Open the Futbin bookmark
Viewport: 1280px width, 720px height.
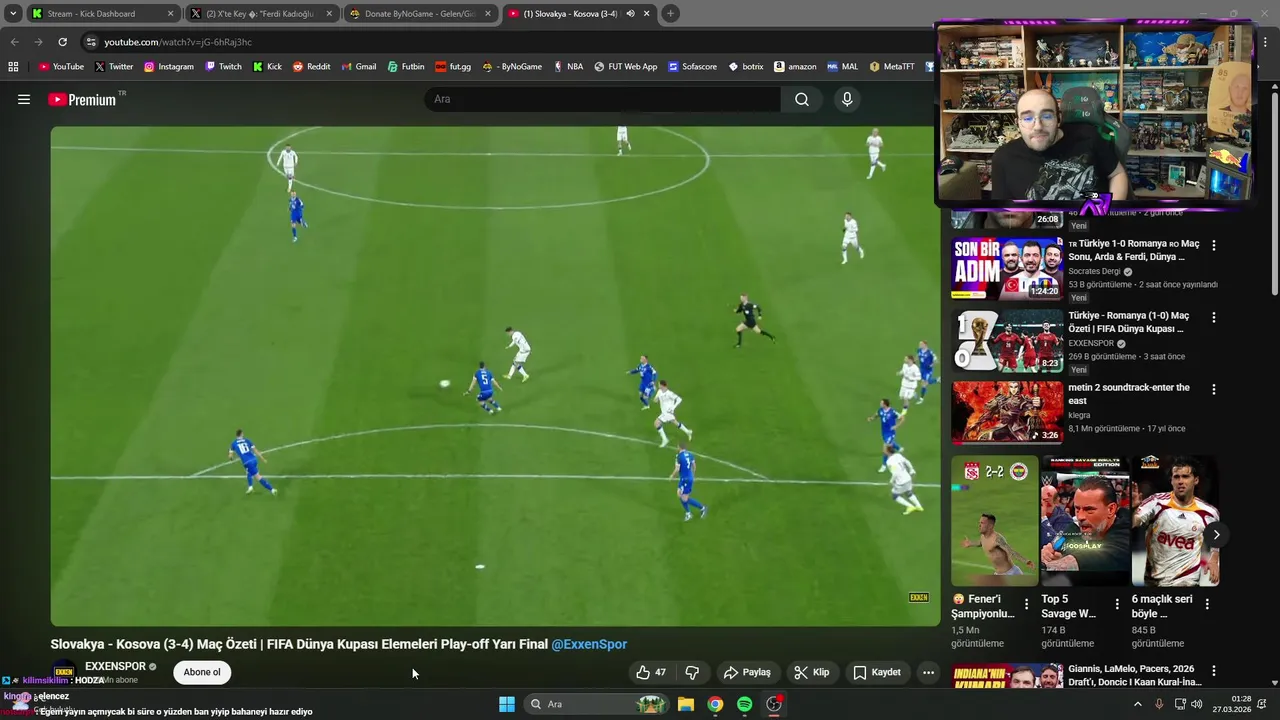405,67
